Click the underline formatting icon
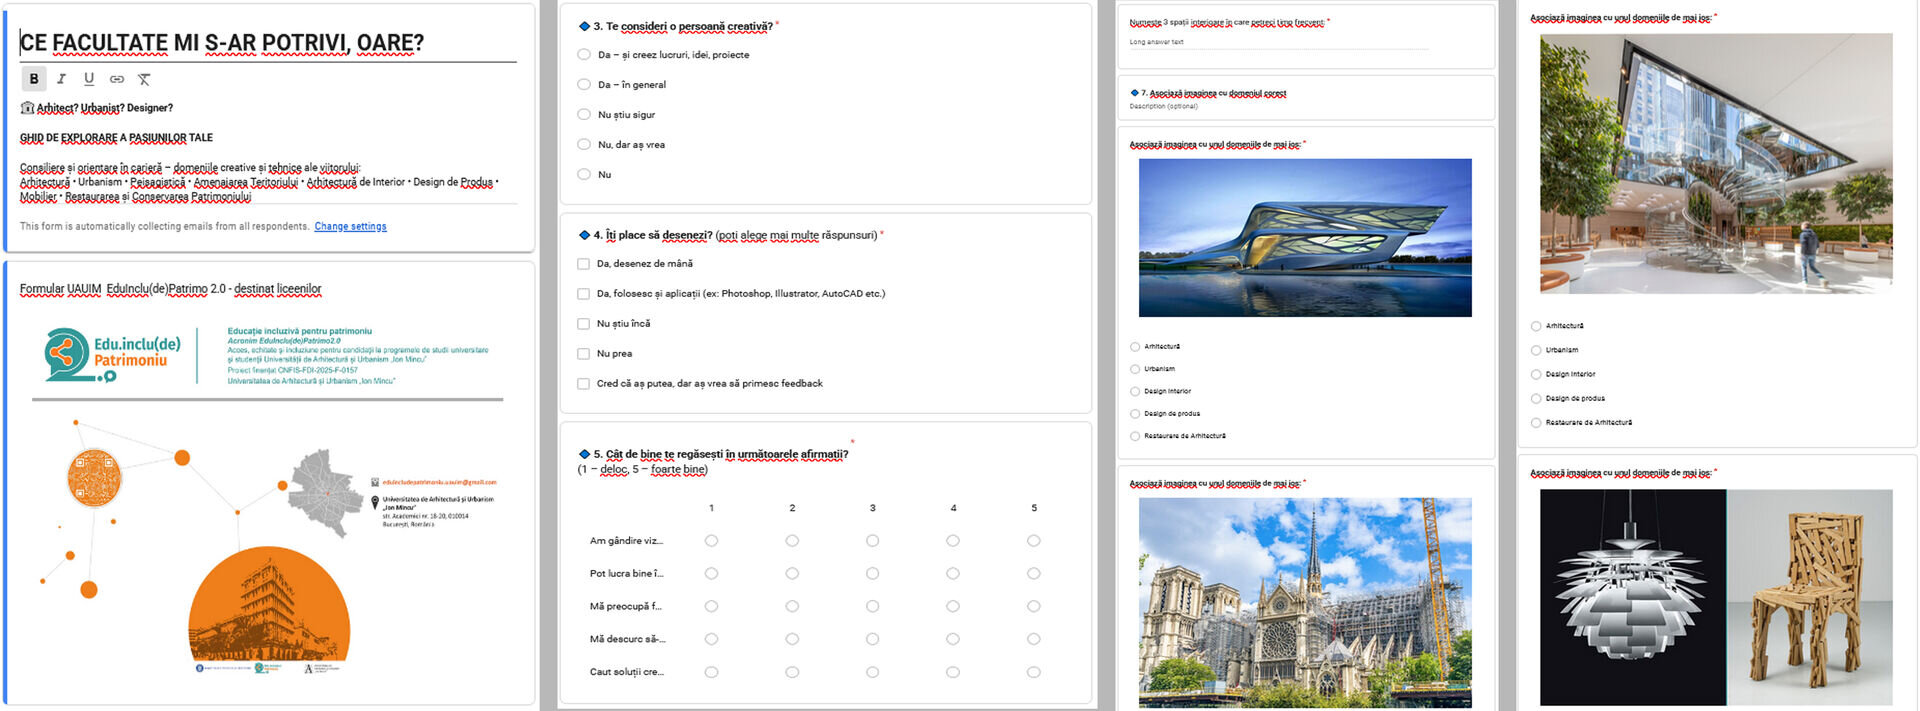This screenshot has width=1920, height=711. tap(89, 79)
